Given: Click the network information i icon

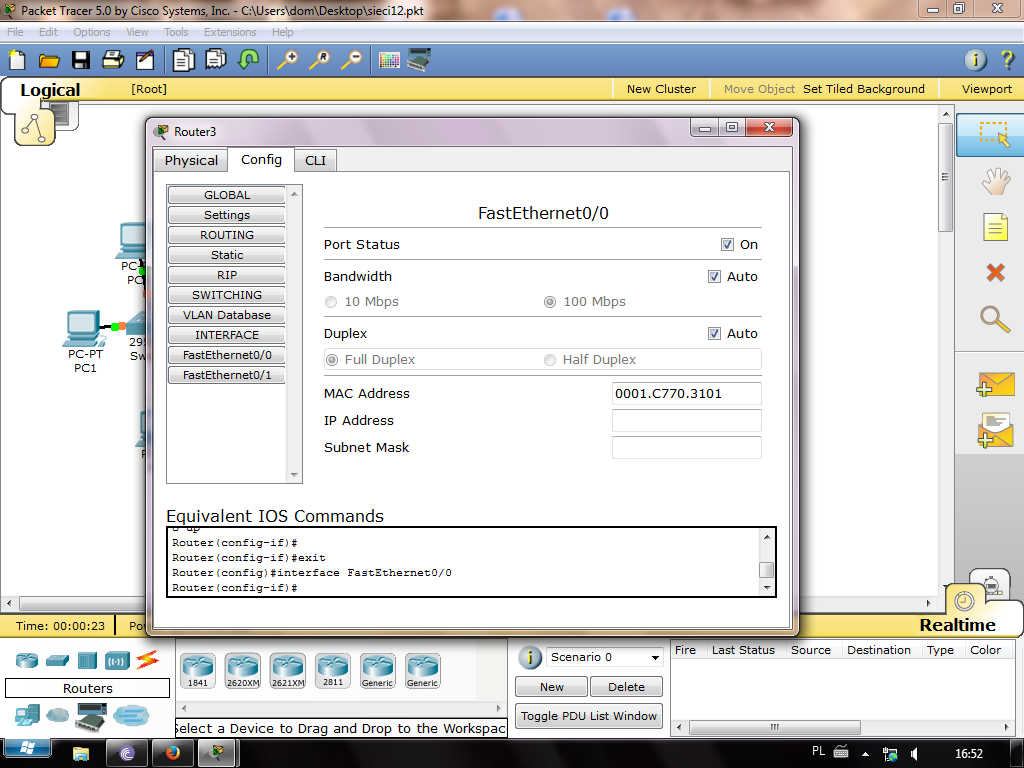Looking at the screenshot, I should [x=975, y=60].
